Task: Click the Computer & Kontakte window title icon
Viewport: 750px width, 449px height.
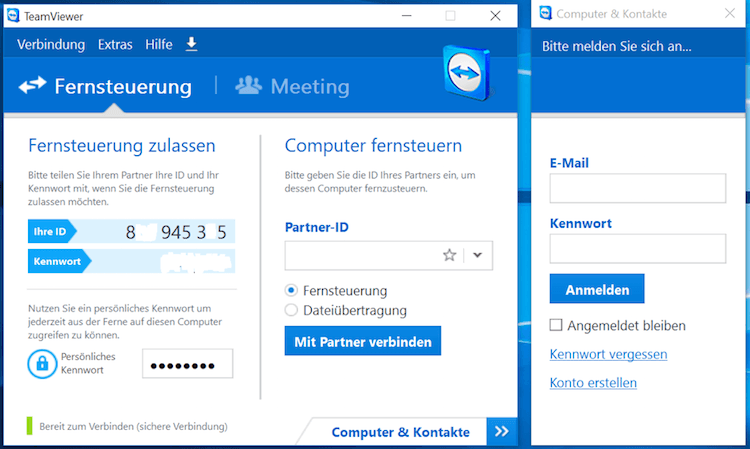Action: coord(545,13)
